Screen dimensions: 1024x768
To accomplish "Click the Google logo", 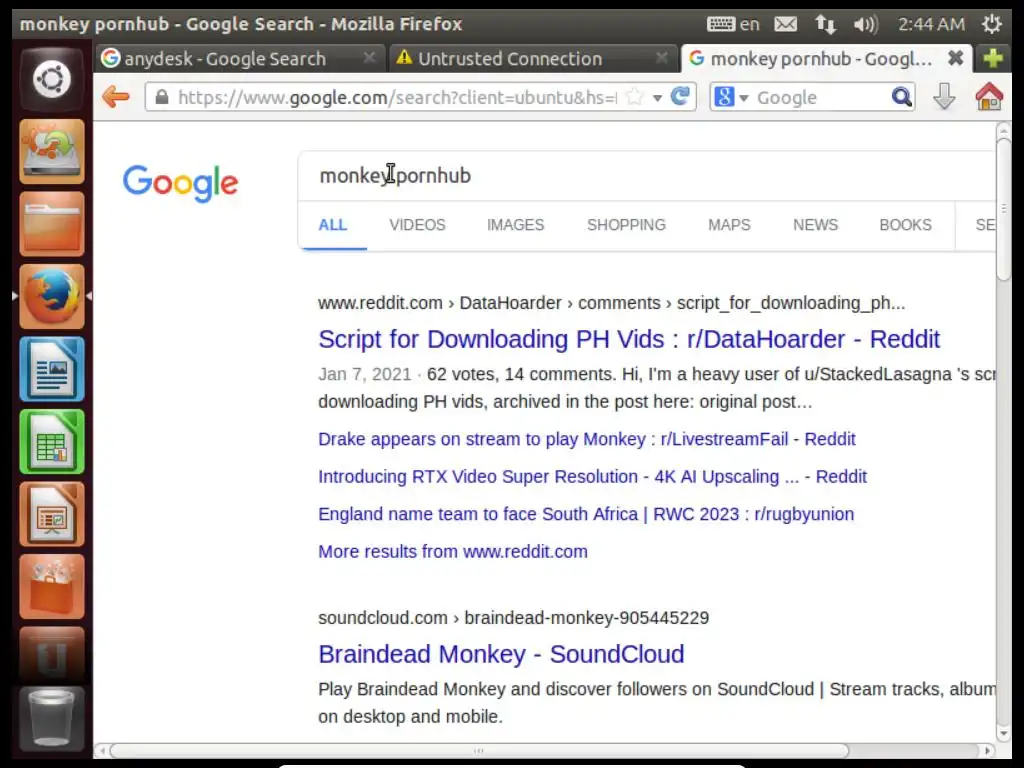I will pos(181,183).
